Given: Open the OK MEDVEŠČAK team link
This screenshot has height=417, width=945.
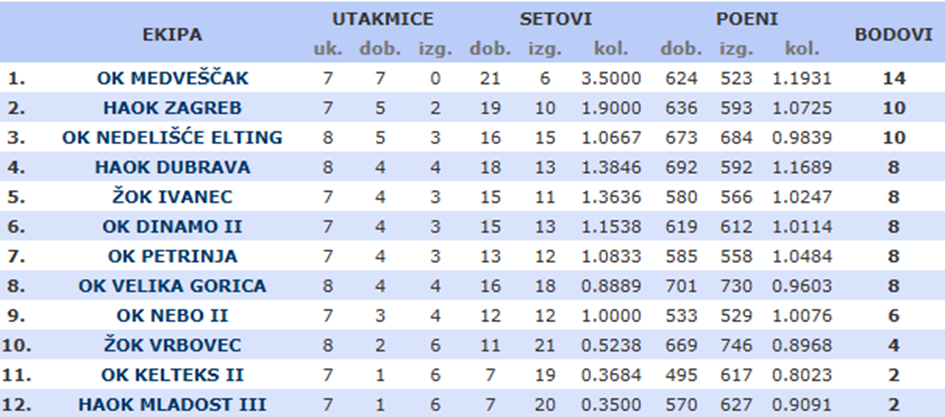Looking at the screenshot, I should 172,78.
